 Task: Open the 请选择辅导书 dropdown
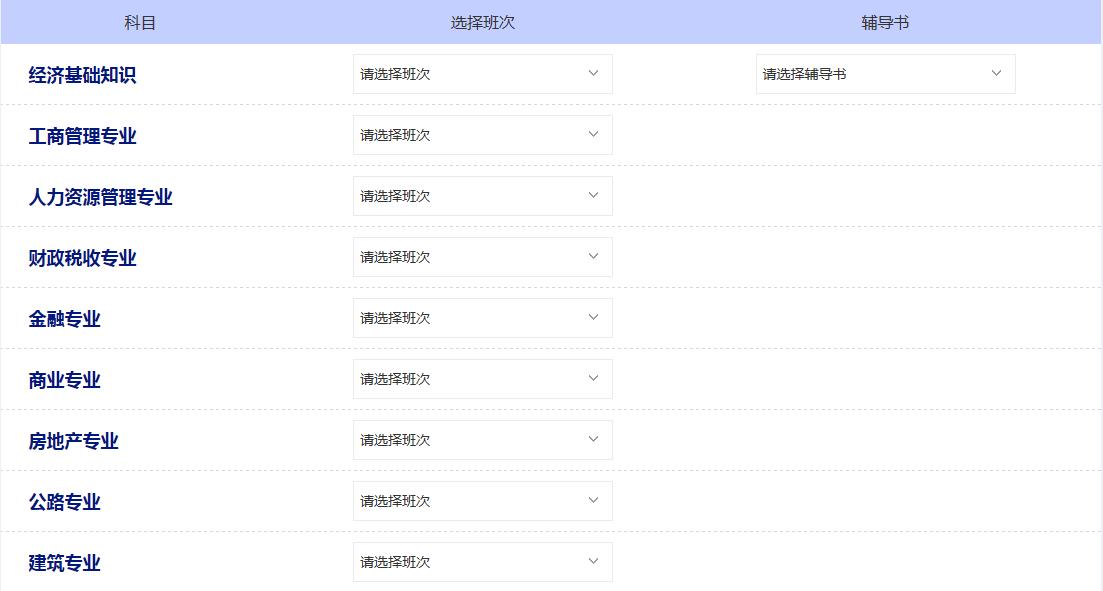[885, 73]
